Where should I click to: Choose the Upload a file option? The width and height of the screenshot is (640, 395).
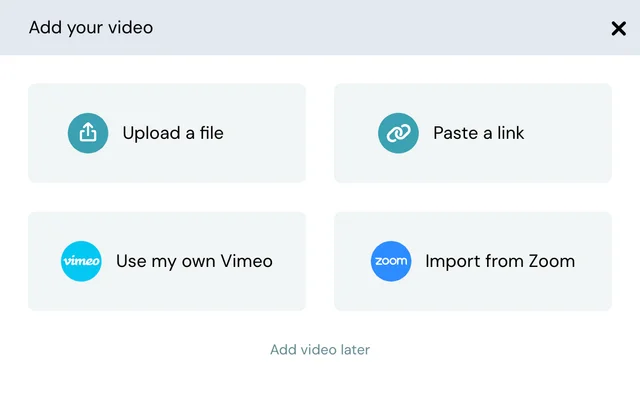pyautogui.click(x=167, y=133)
